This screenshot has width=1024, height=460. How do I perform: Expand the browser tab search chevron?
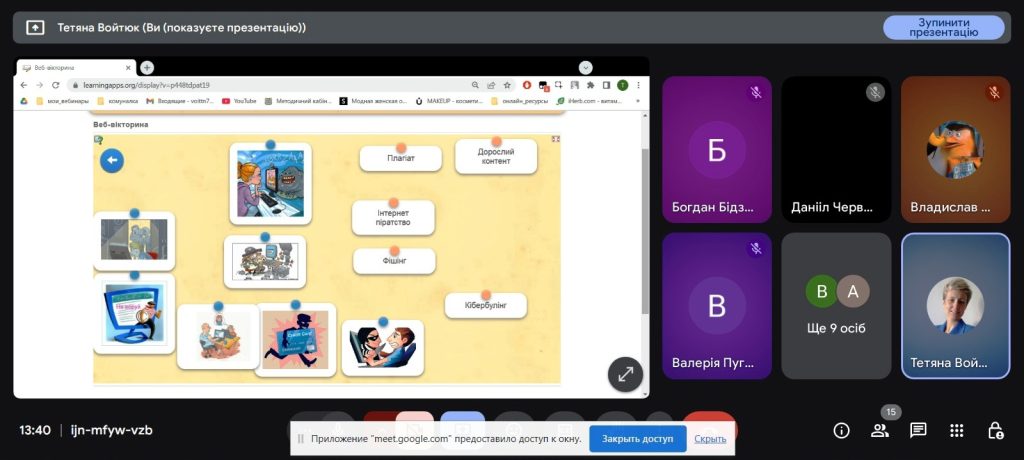tap(586, 67)
